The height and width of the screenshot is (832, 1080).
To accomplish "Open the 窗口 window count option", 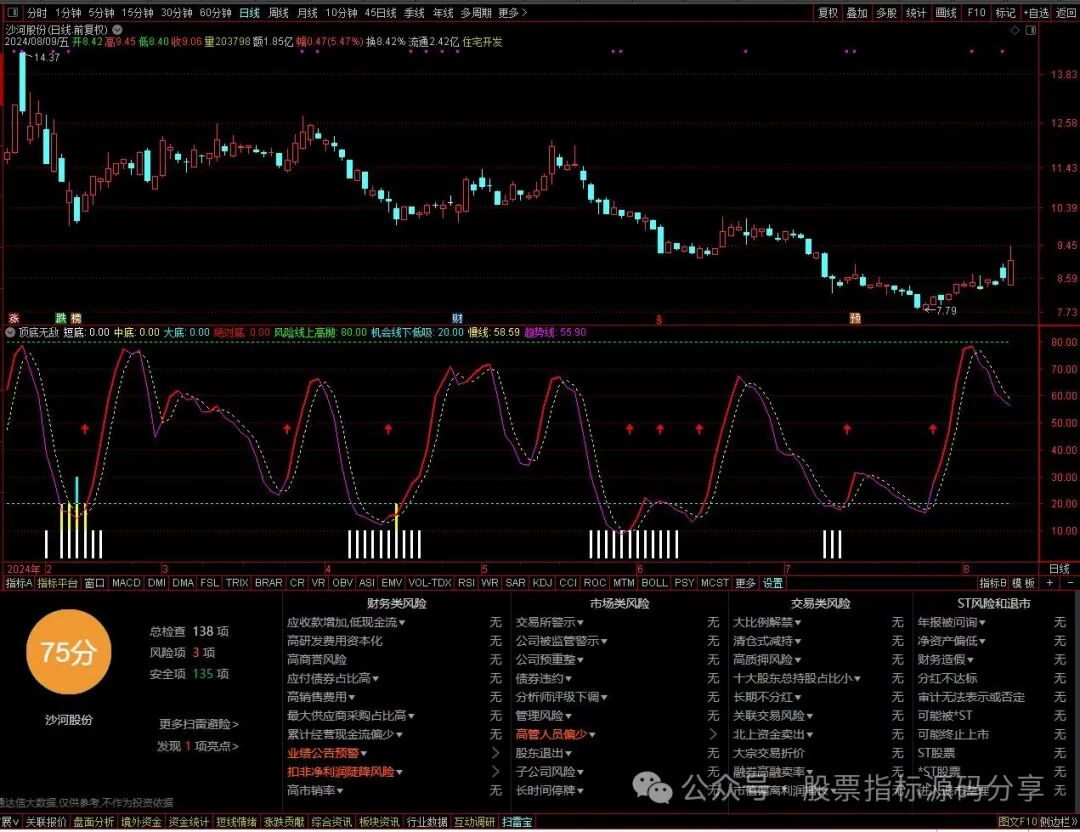I will pyautogui.click(x=94, y=583).
